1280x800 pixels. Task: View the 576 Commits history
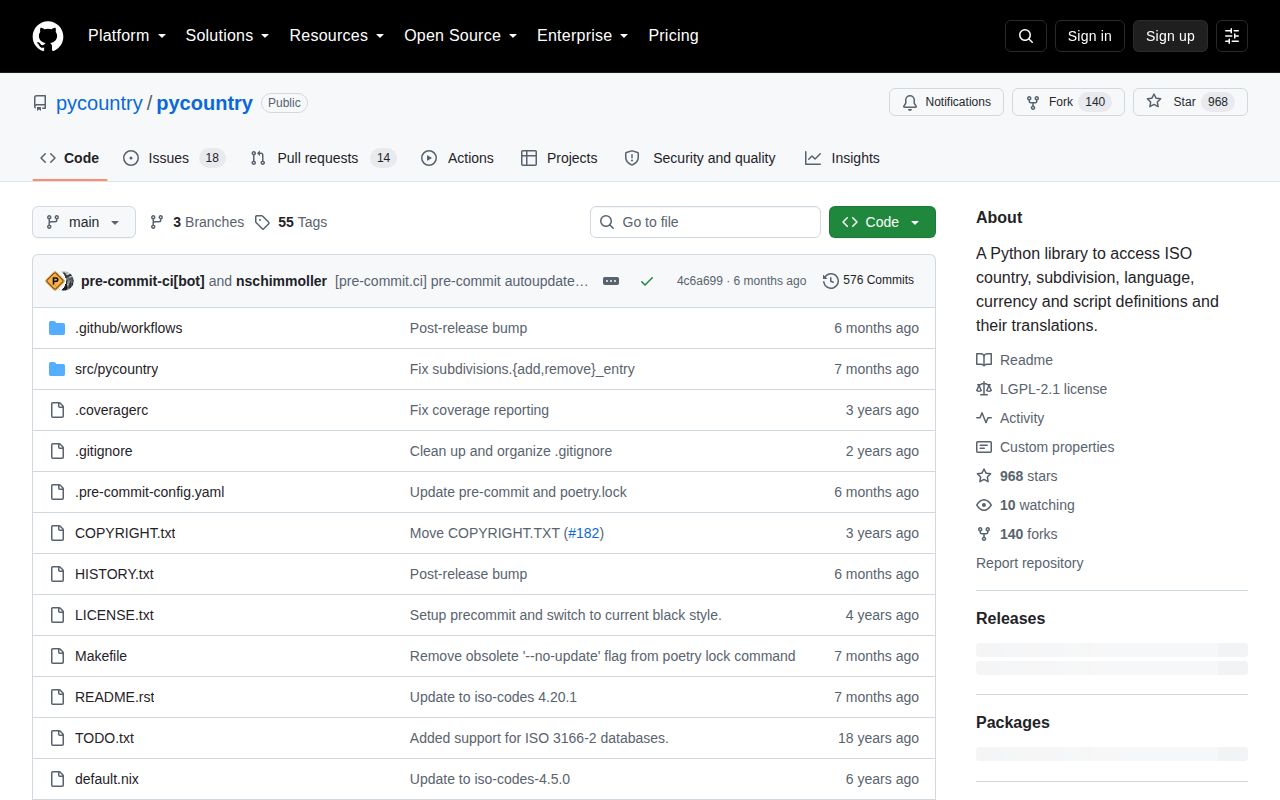(868, 280)
